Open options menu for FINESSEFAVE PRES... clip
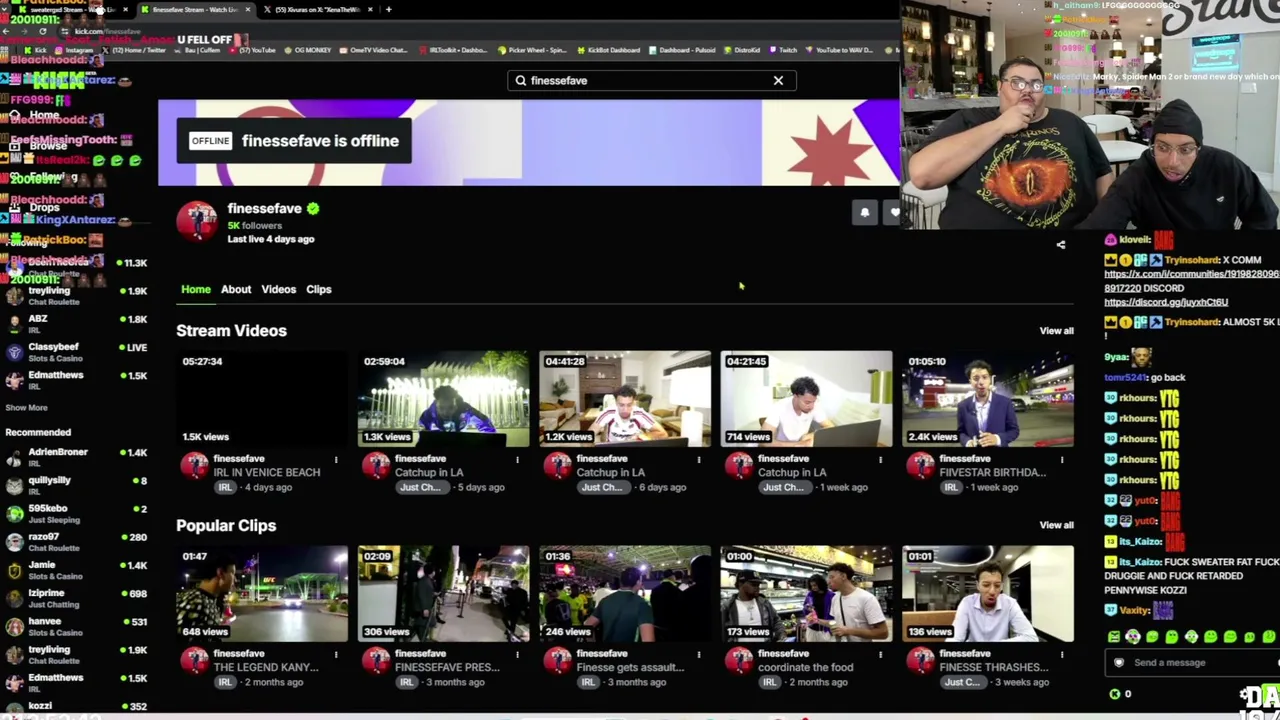The height and width of the screenshot is (720, 1280). point(517,655)
